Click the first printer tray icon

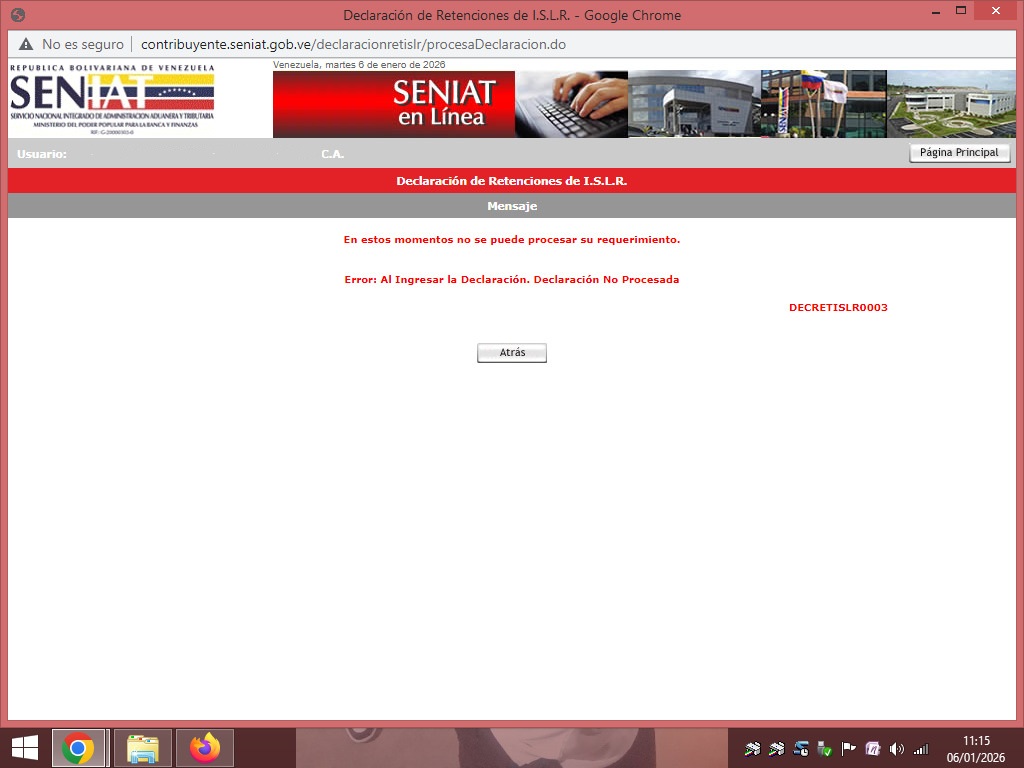[753, 749]
